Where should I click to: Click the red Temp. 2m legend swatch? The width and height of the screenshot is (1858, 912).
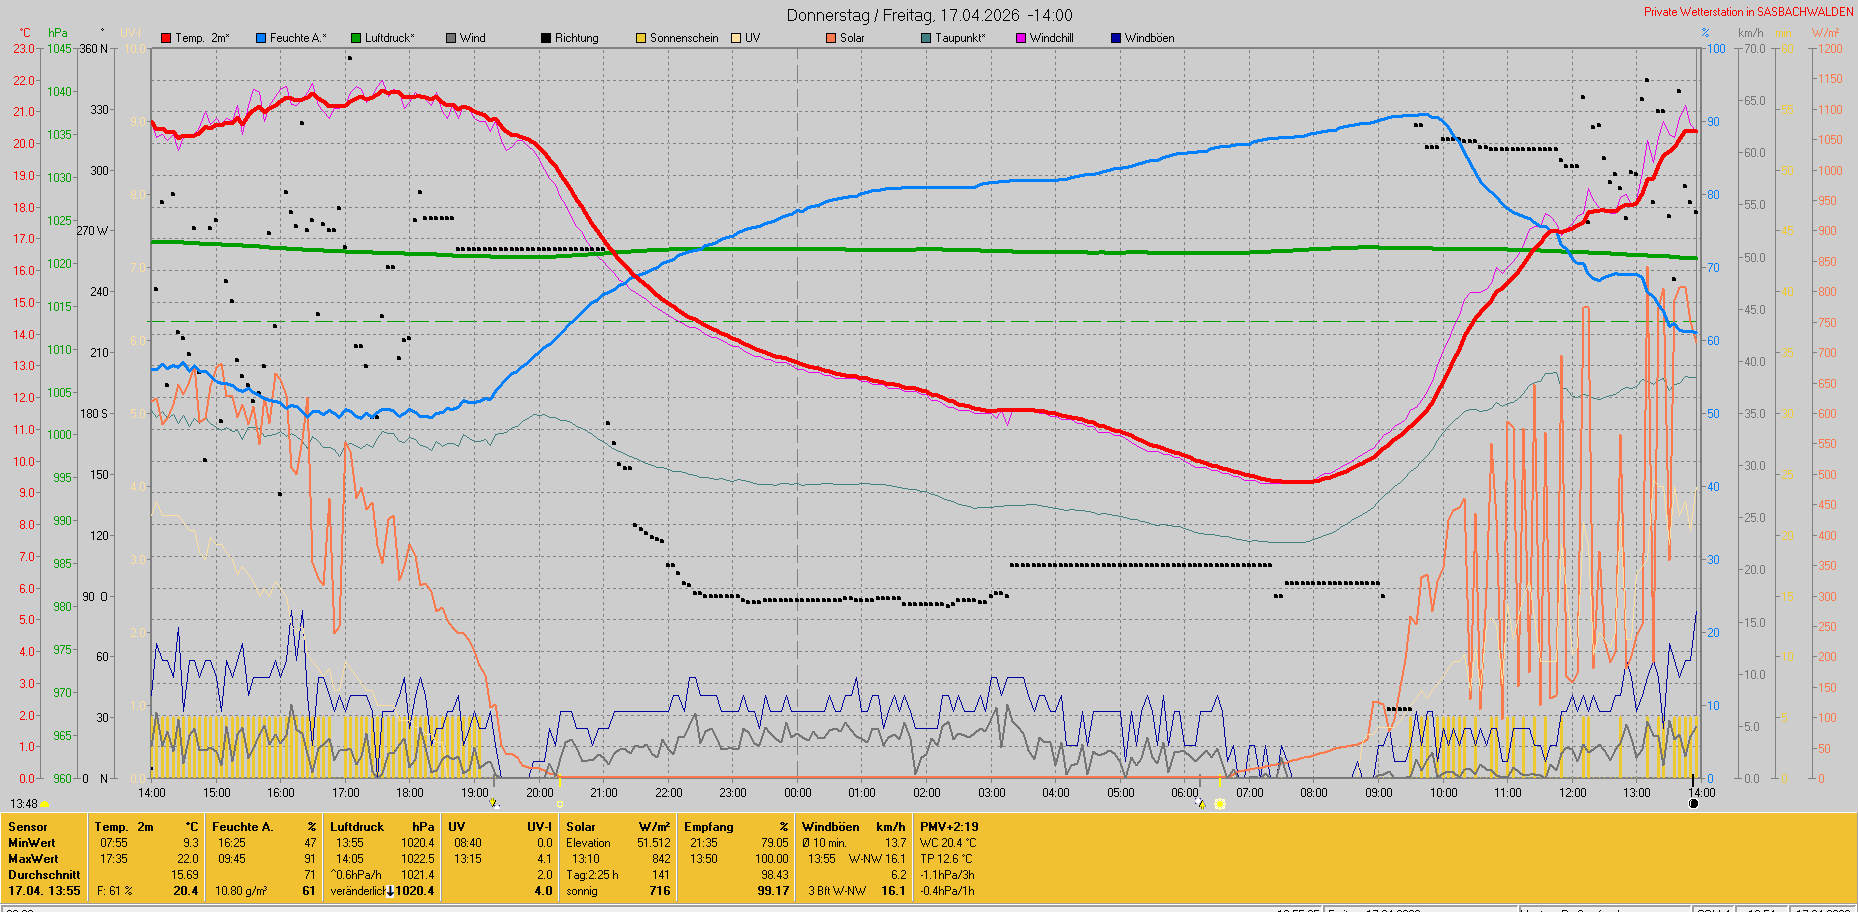point(166,38)
